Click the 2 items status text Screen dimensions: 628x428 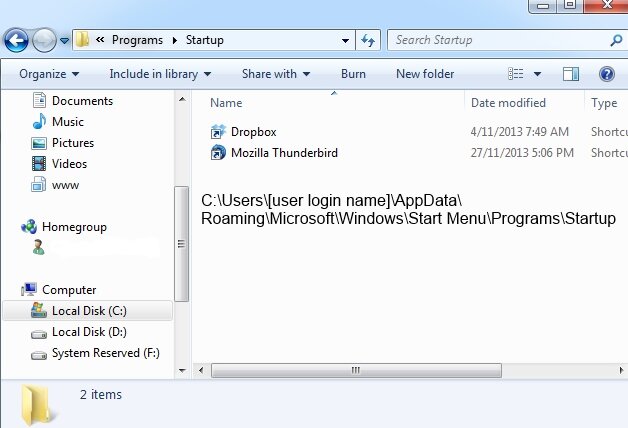coord(101,395)
